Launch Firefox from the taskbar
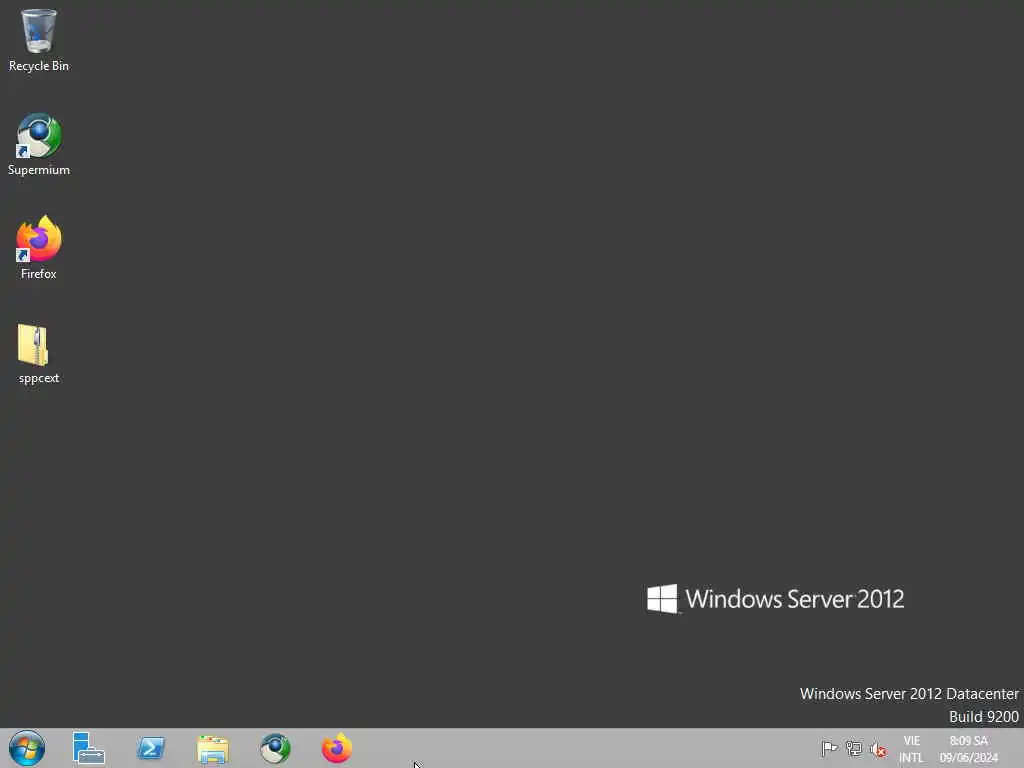The width and height of the screenshot is (1024, 768). [337, 748]
